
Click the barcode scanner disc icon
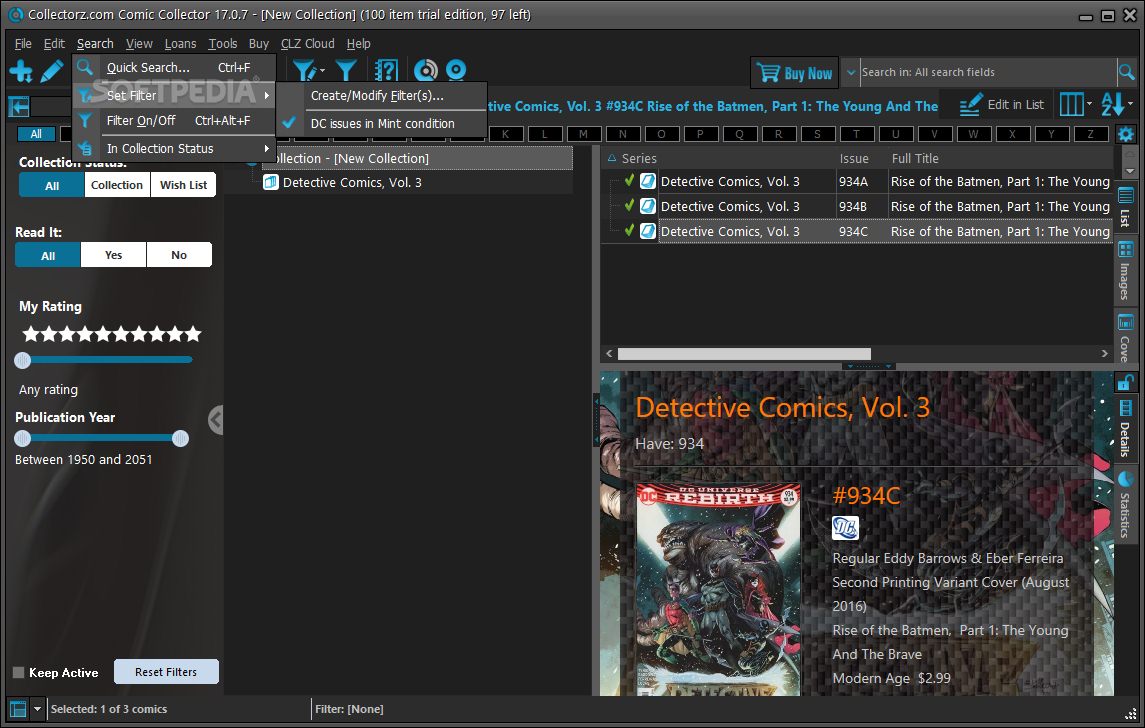click(x=426, y=71)
